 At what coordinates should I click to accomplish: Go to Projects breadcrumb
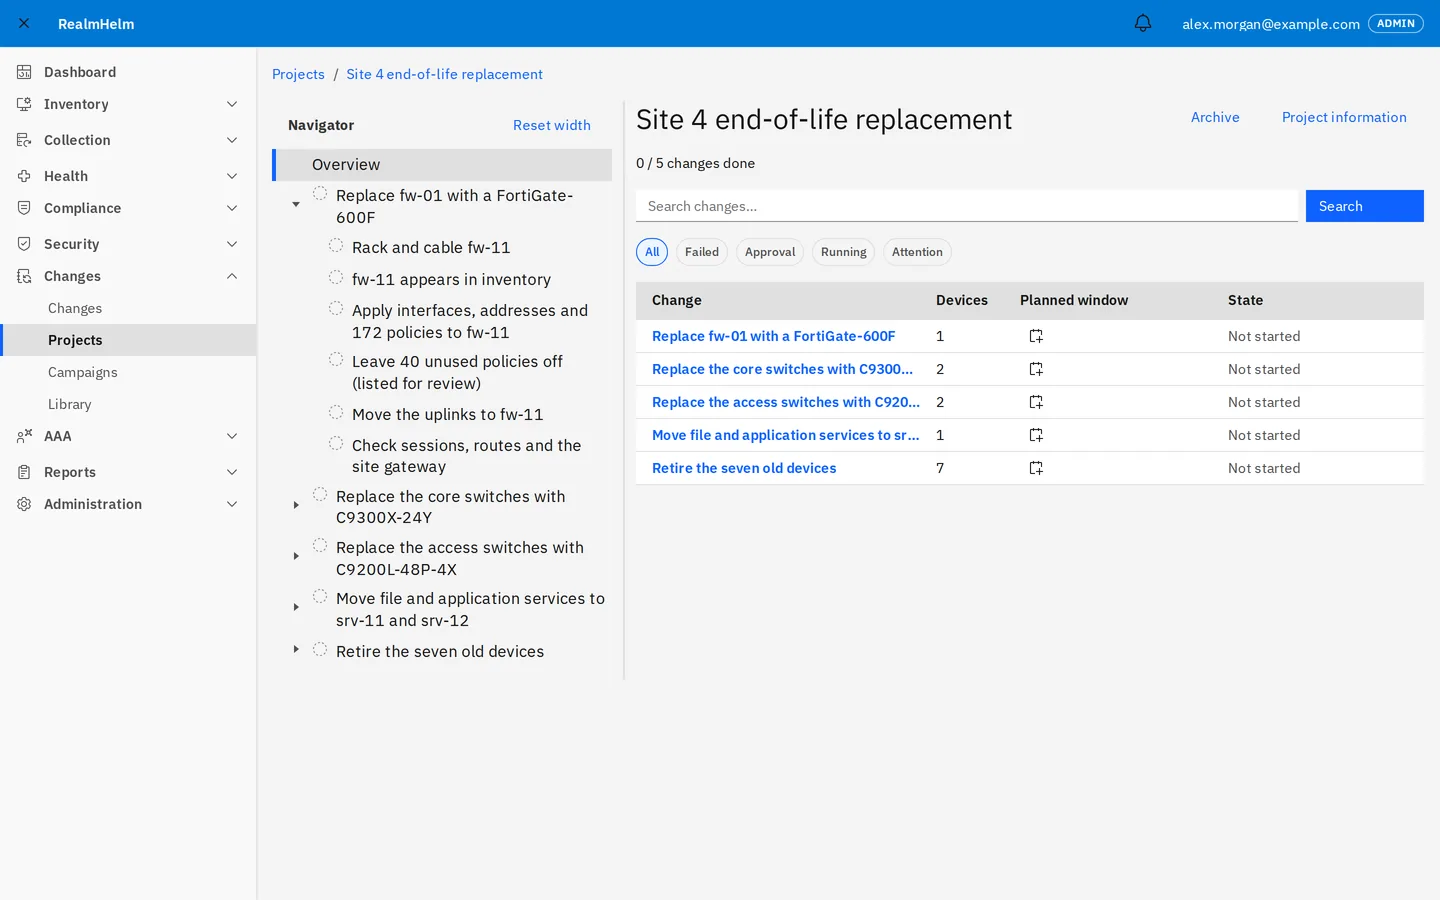coord(298,74)
